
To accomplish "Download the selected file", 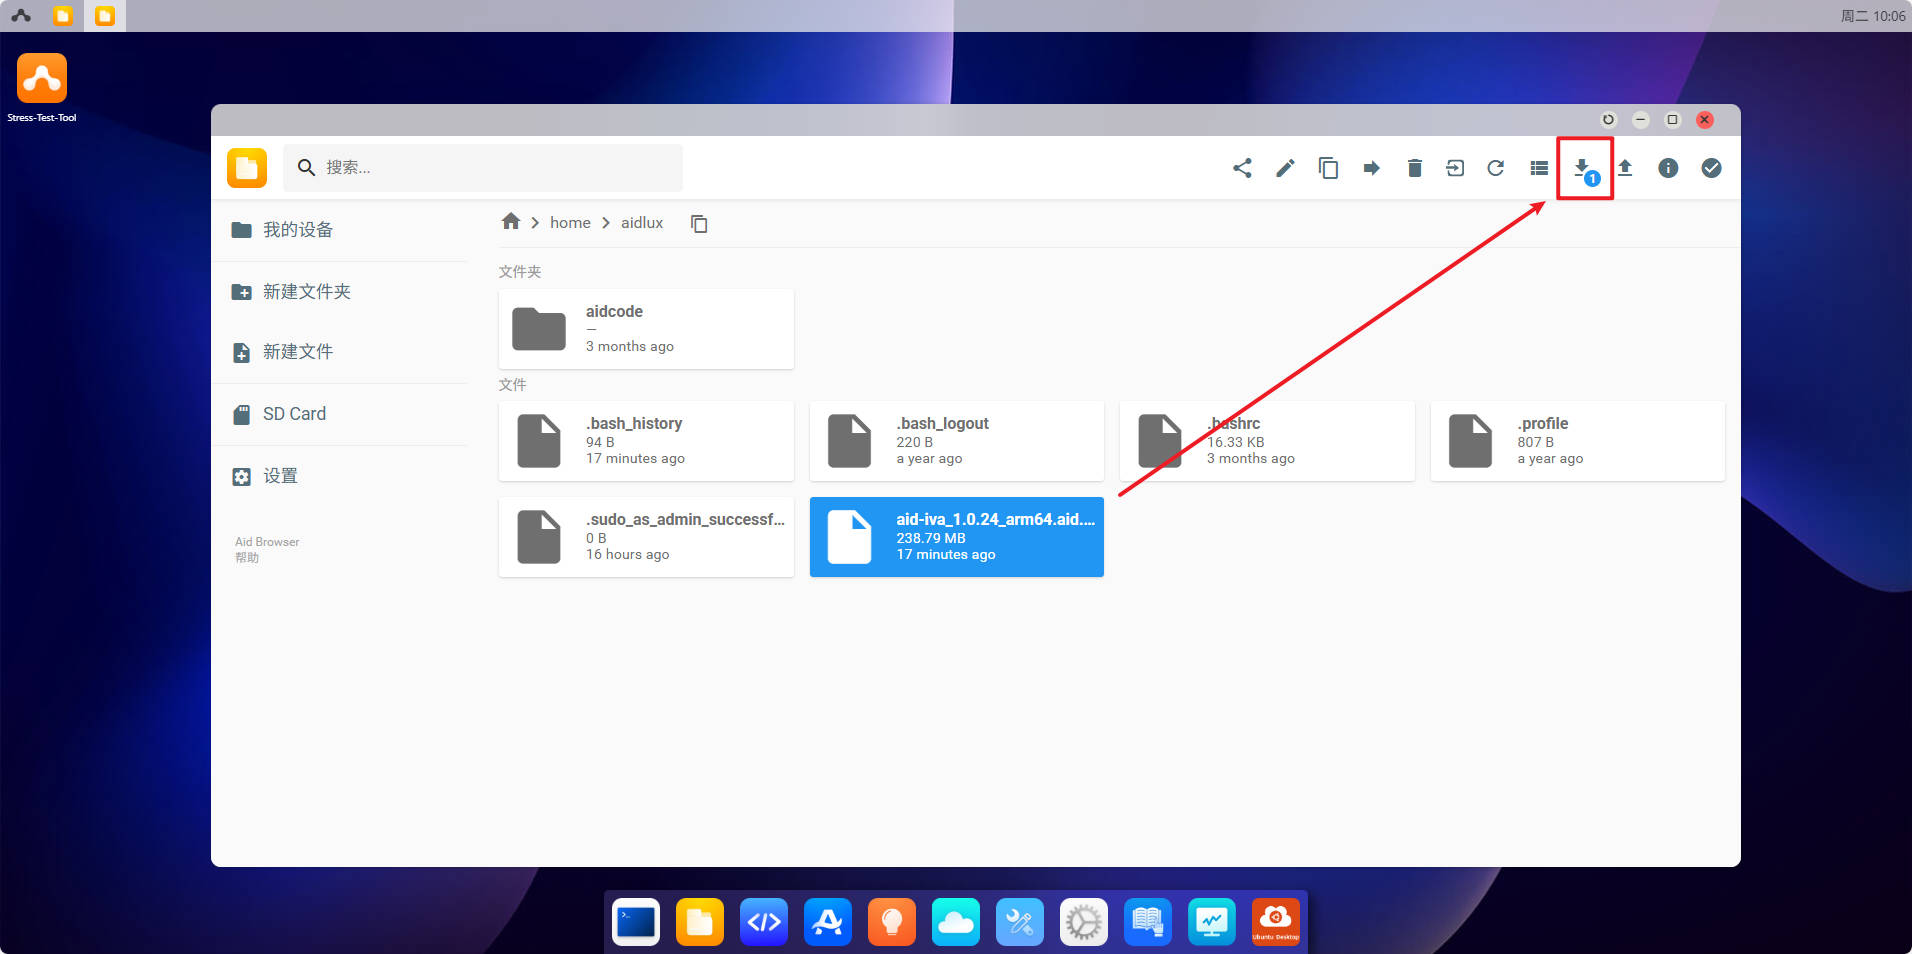I will [1582, 168].
